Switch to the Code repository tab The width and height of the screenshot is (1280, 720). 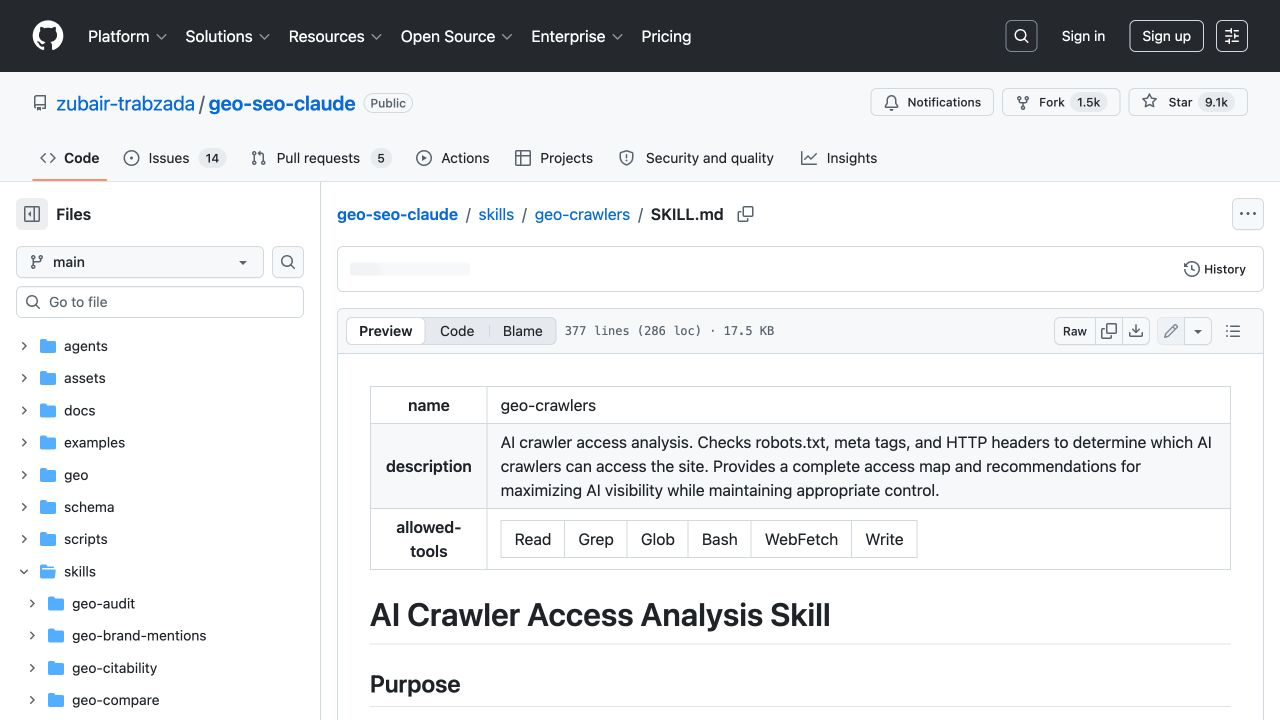69,158
